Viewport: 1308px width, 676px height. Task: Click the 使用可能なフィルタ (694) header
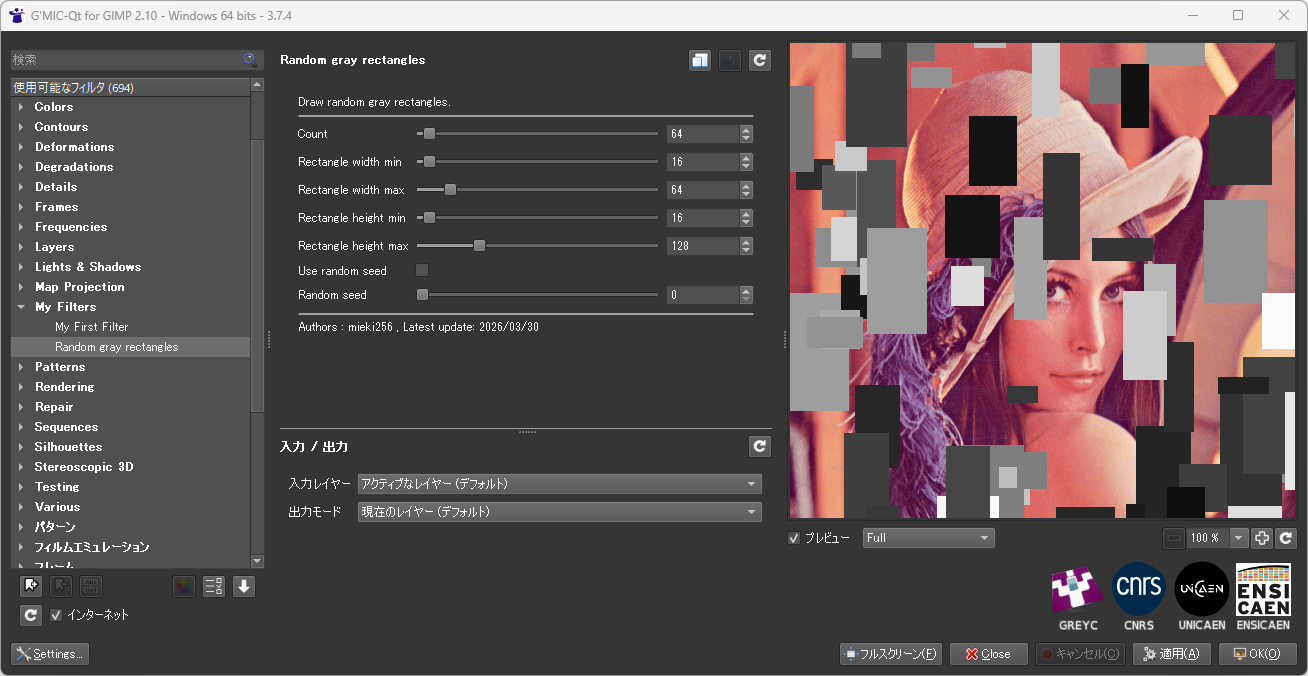pos(130,88)
